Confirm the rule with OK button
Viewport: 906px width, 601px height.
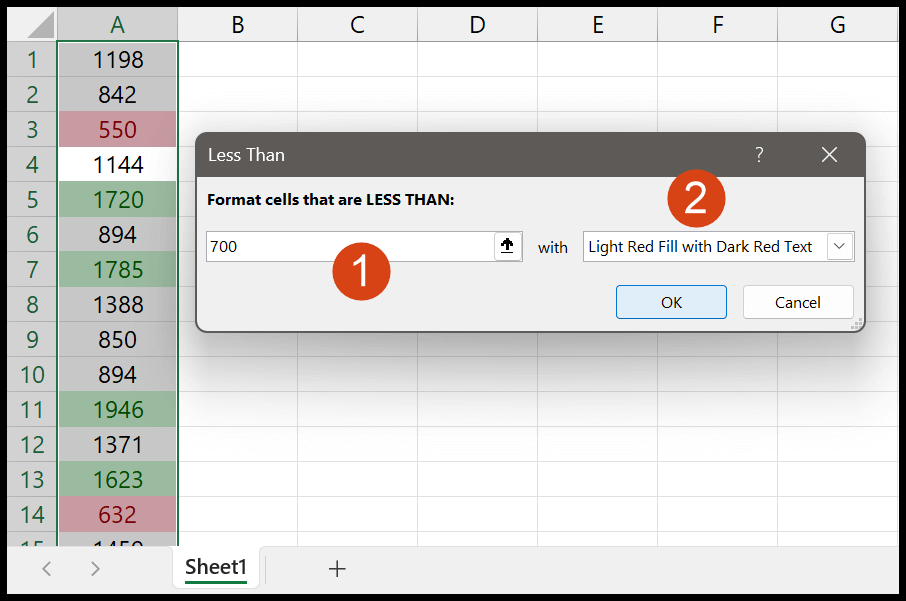coord(671,302)
